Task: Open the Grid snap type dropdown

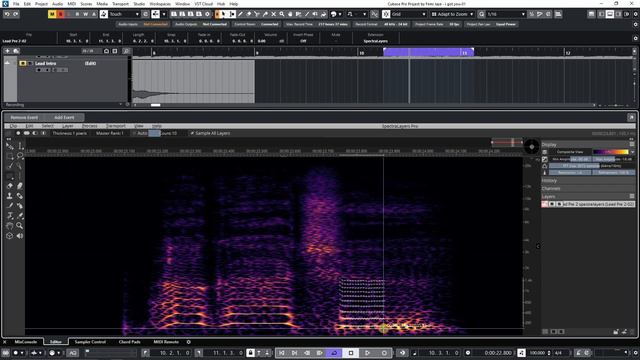Action: coord(409,14)
